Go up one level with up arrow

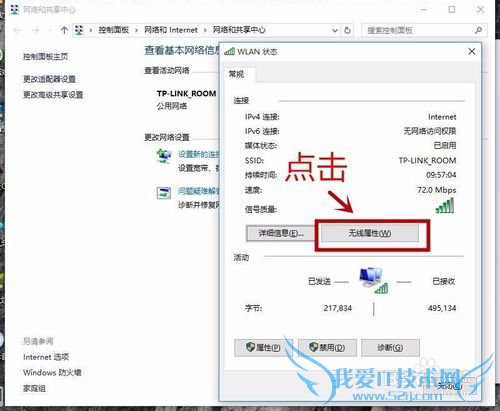coord(64,30)
